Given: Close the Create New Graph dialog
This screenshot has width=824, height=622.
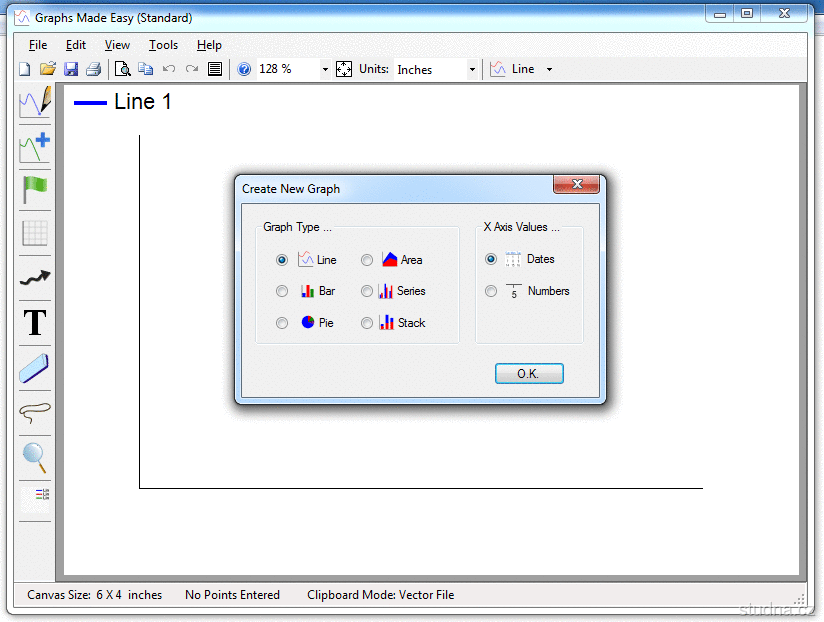Looking at the screenshot, I should click(576, 184).
